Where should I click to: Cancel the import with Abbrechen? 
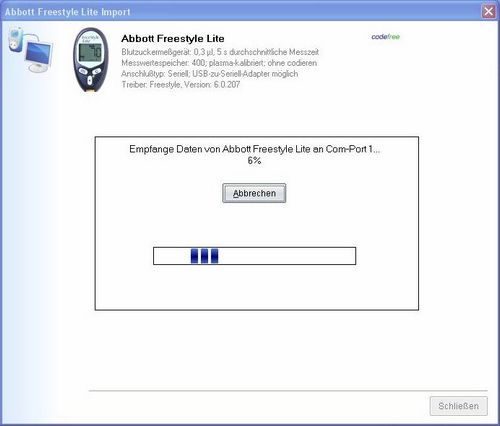(x=254, y=193)
